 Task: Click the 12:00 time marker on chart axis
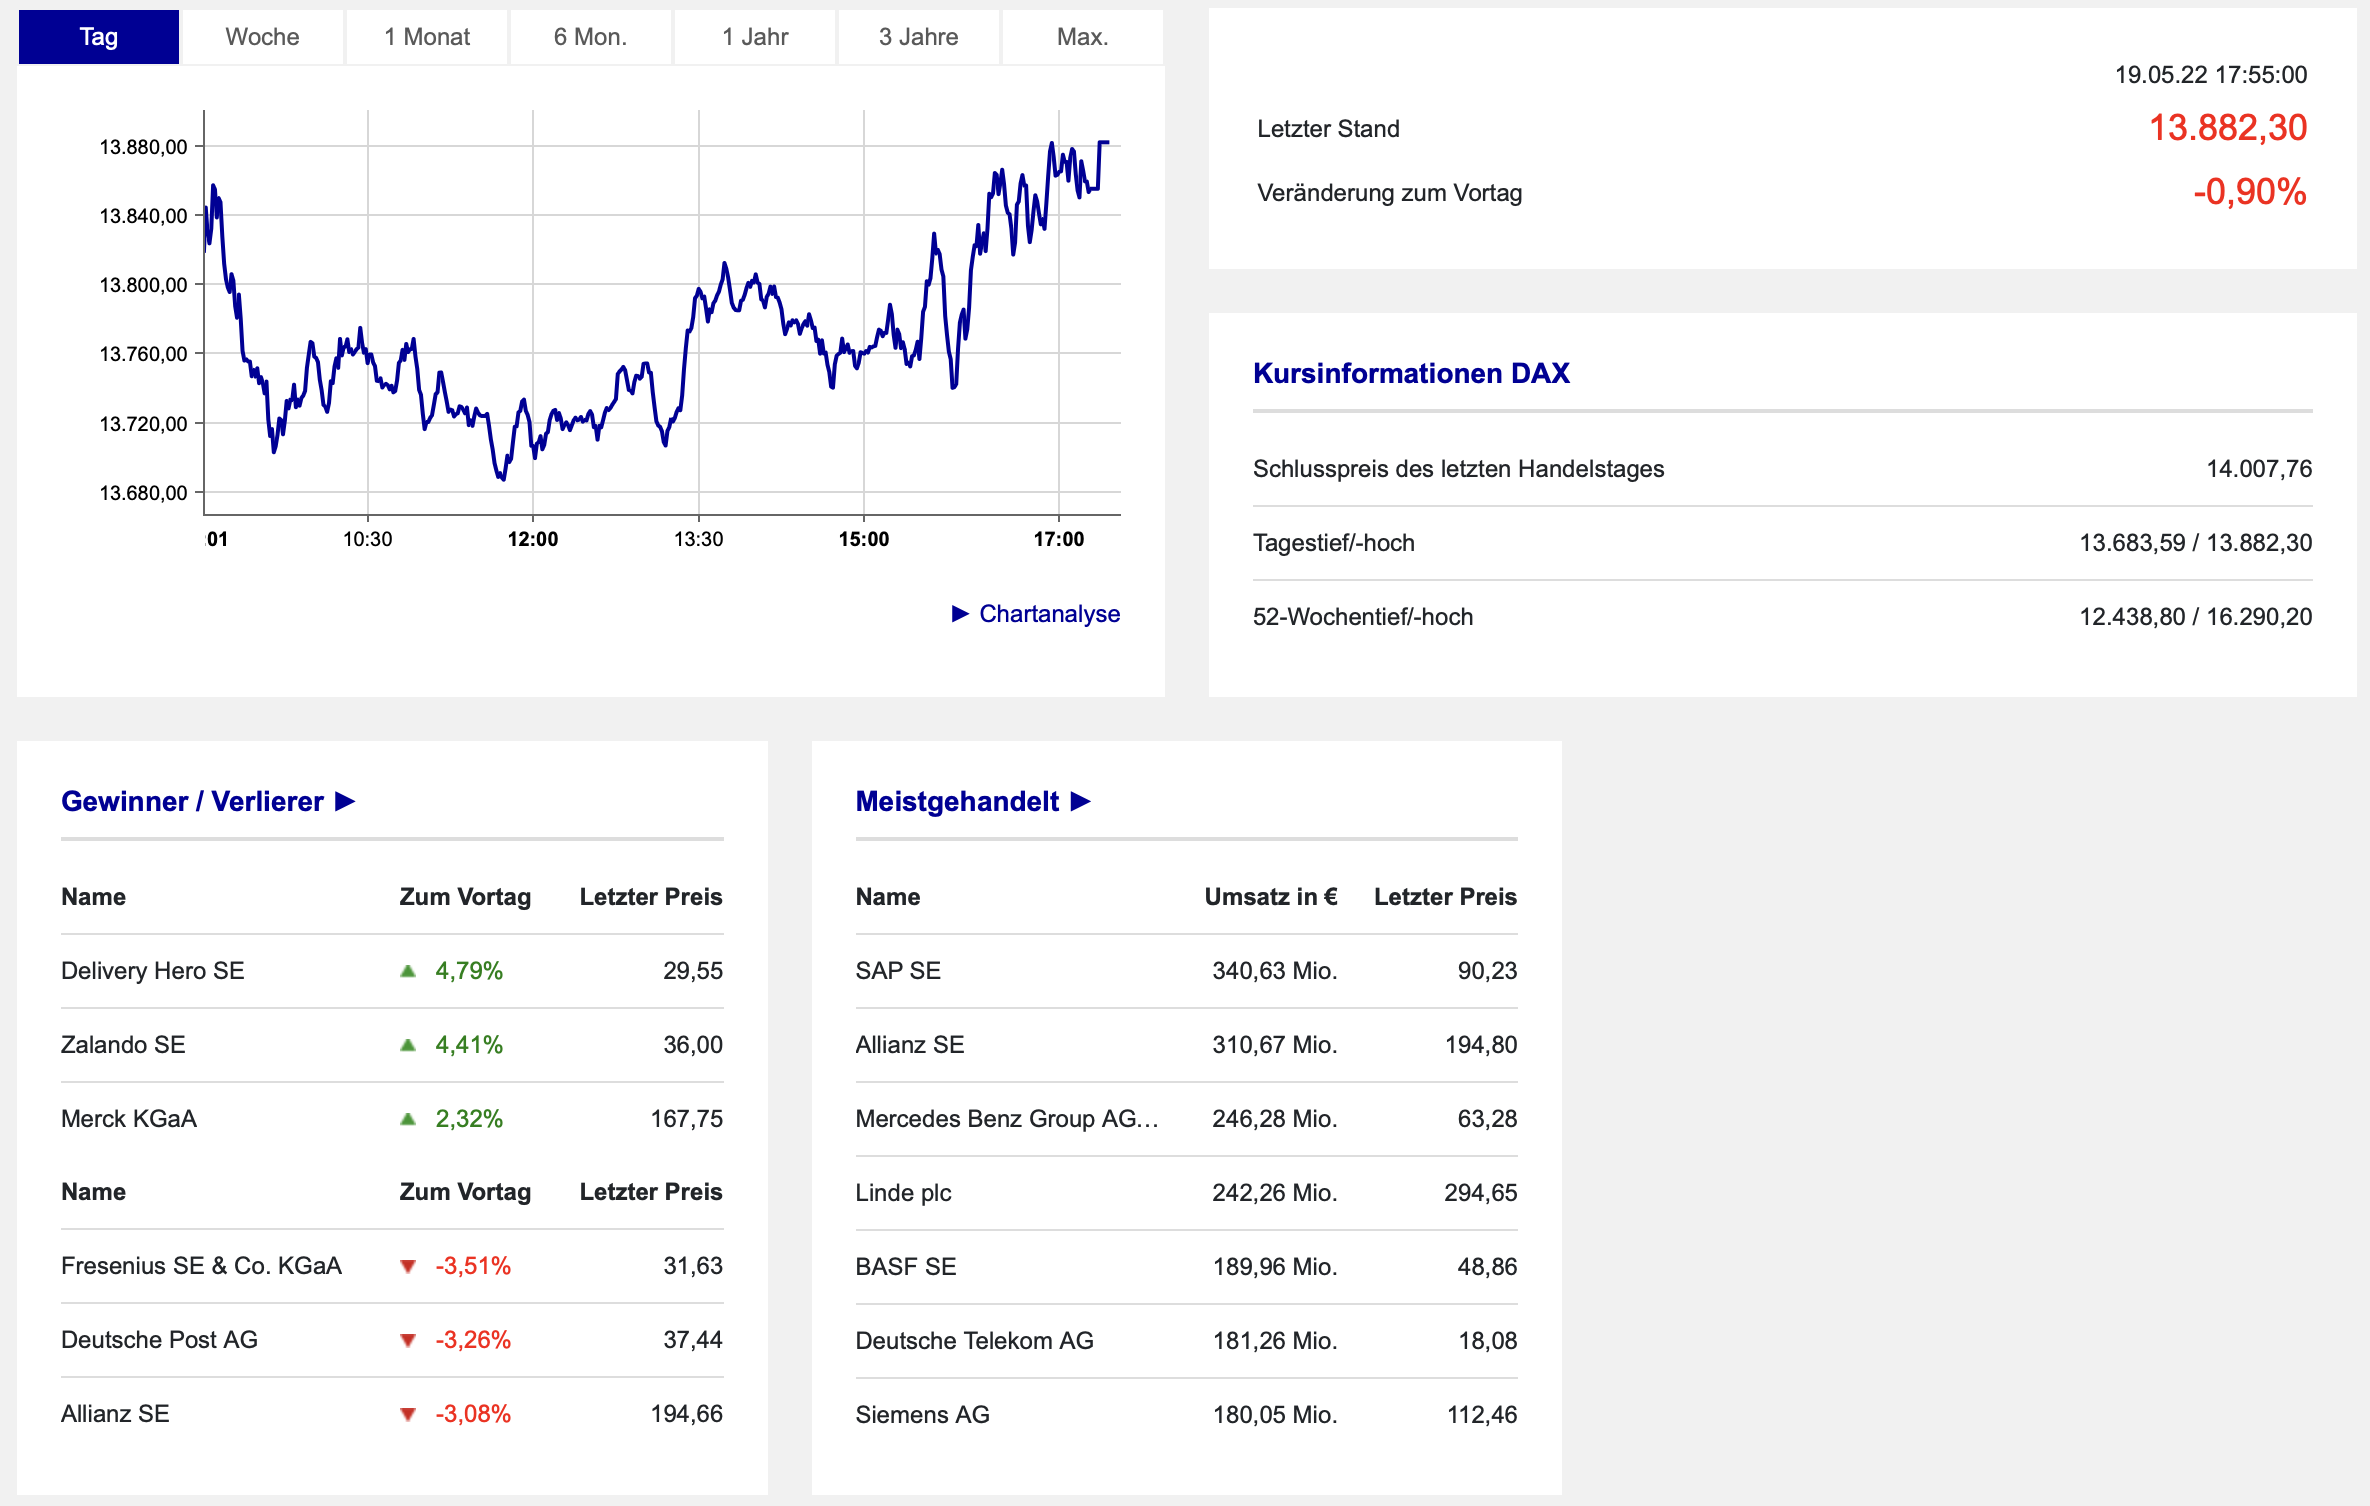point(533,540)
